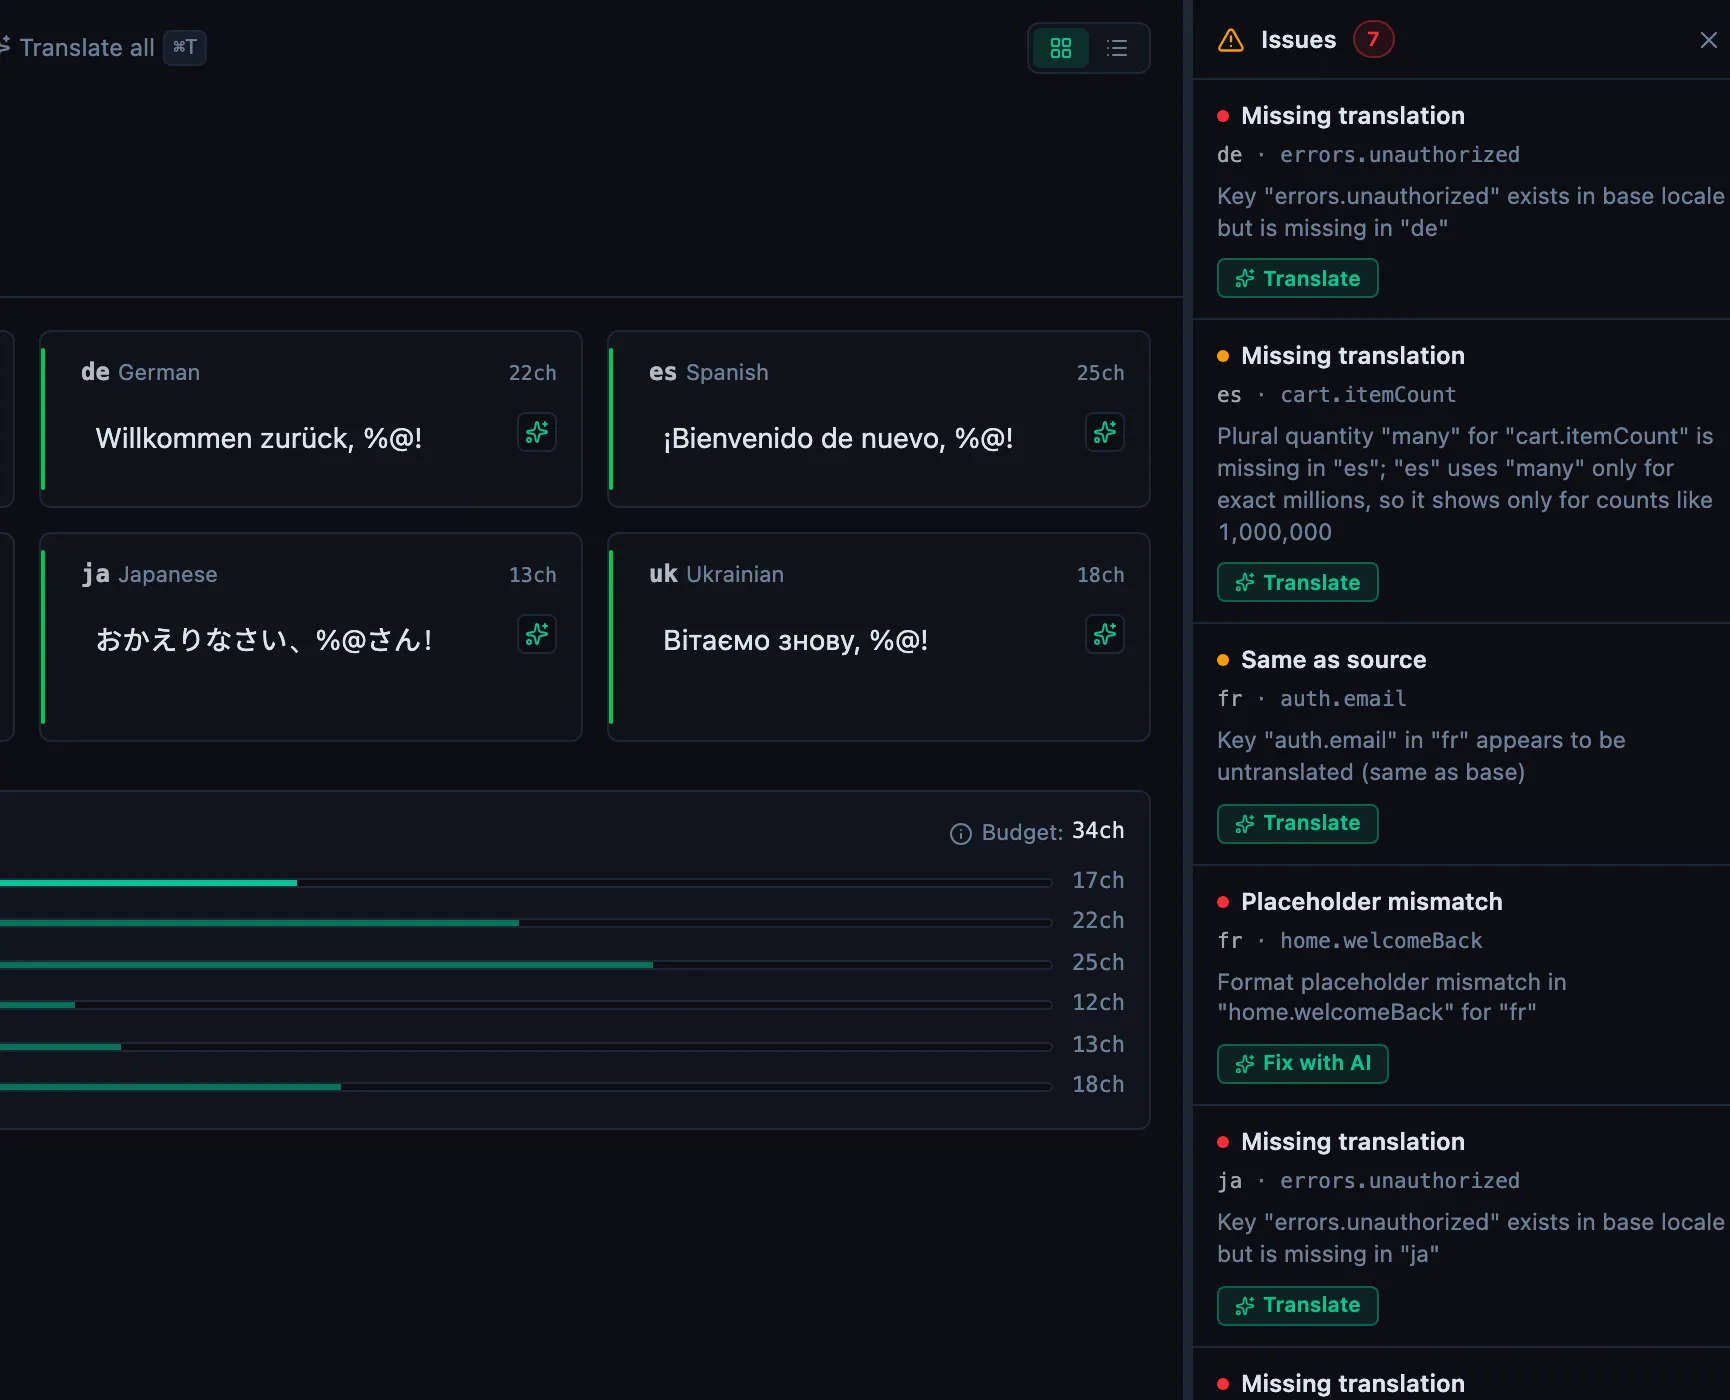The image size is (1730, 1400).
Task: Edit Spanish text ¡Bienvenido de nuevo
Action: coord(838,438)
